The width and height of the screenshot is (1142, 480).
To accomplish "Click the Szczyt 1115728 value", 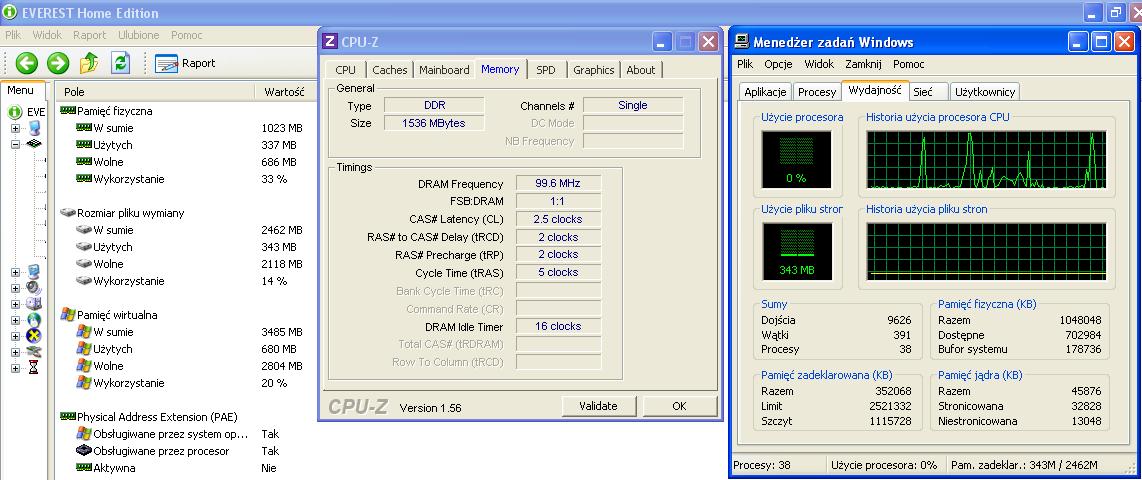I will pos(889,421).
